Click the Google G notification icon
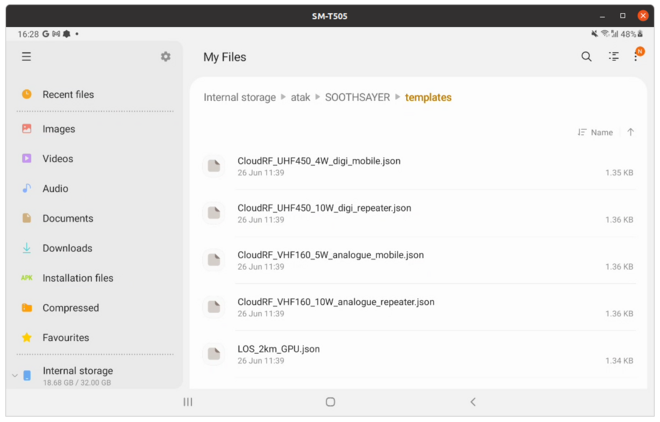Image resolution: width=660 pixels, height=422 pixels. [45, 34]
